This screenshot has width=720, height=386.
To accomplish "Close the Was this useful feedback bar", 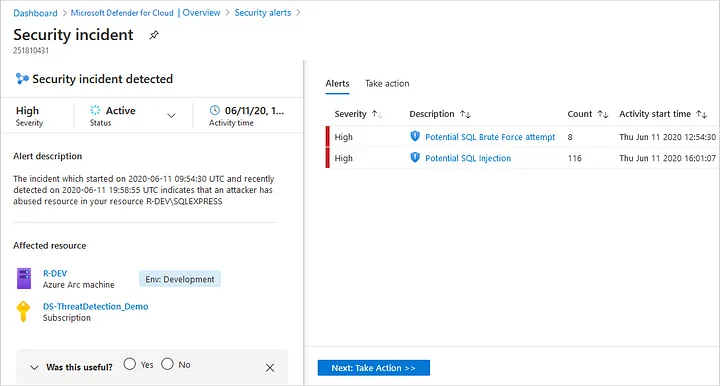I will pos(270,367).
